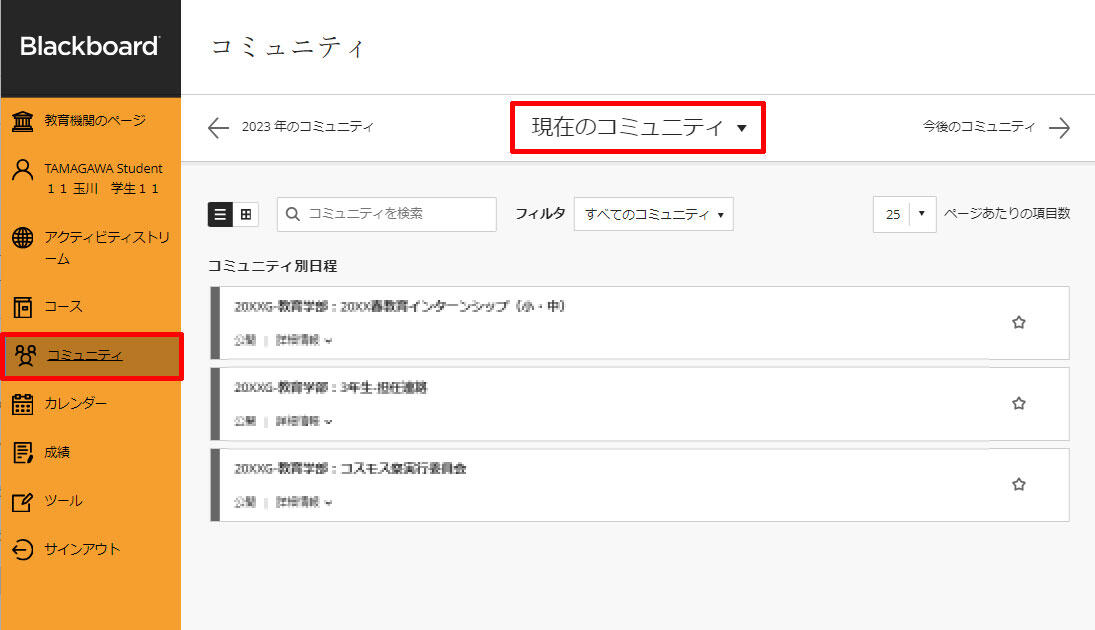Open the institution page icon (教育機関のページ)
This screenshot has height=630, width=1095.
coord(22,121)
